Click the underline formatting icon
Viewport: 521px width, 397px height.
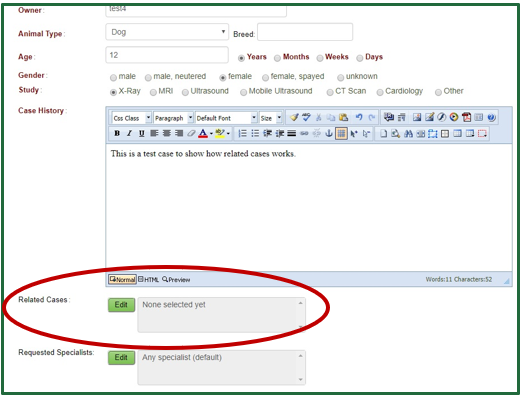(x=142, y=134)
